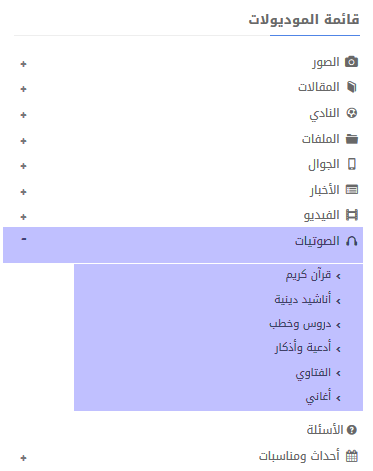This screenshot has width=373, height=471.
Task: Click the folder icon beside الملفات
Action: (x=351, y=139)
